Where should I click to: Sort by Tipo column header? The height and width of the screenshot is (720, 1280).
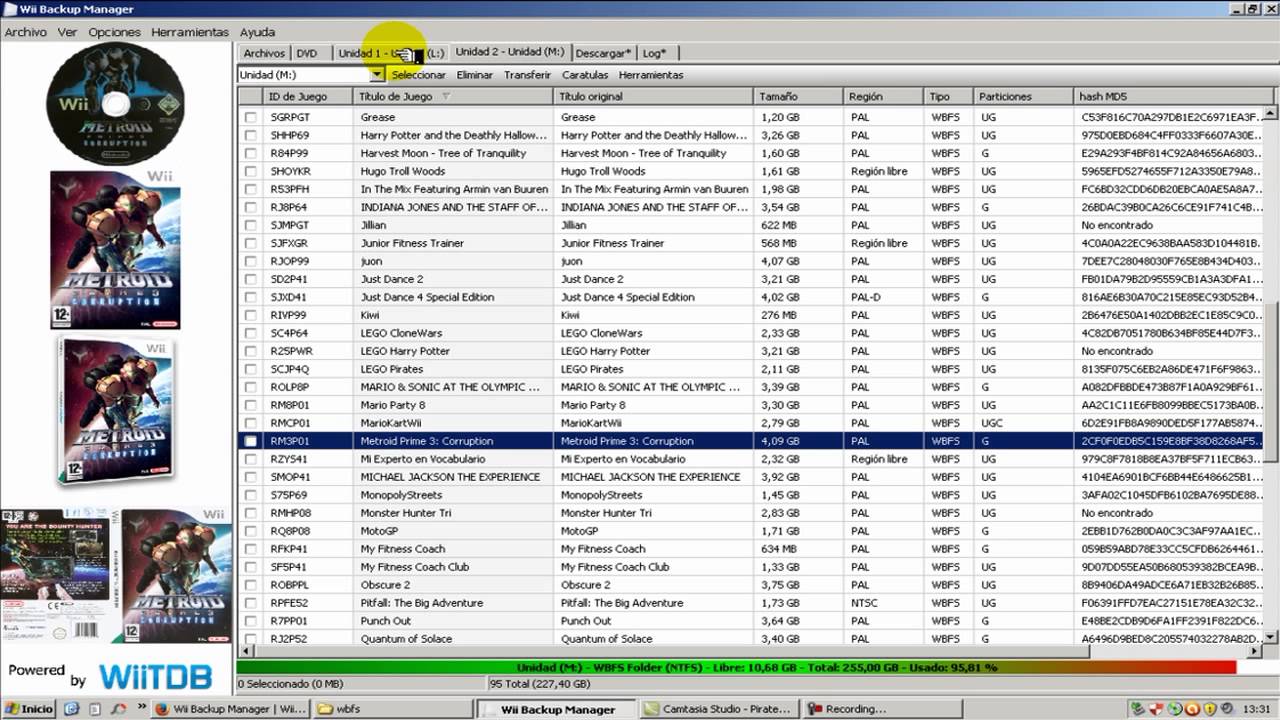[x=948, y=97]
